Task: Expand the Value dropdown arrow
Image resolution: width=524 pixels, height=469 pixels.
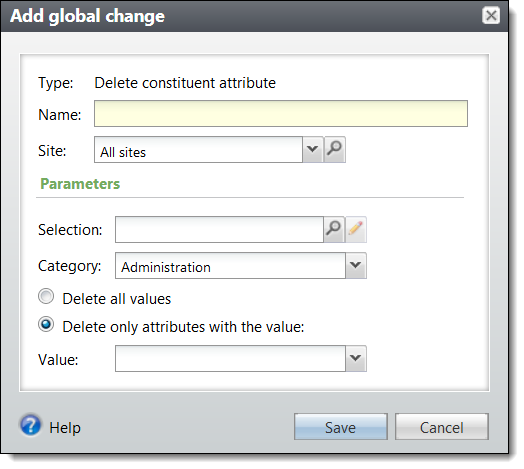Action: (x=356, y=359)
